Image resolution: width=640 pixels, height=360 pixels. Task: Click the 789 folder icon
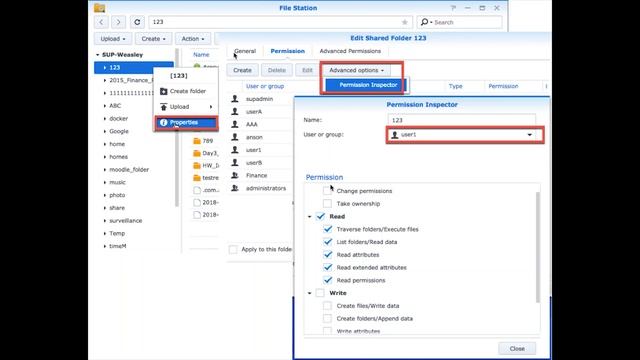(197, 141)
